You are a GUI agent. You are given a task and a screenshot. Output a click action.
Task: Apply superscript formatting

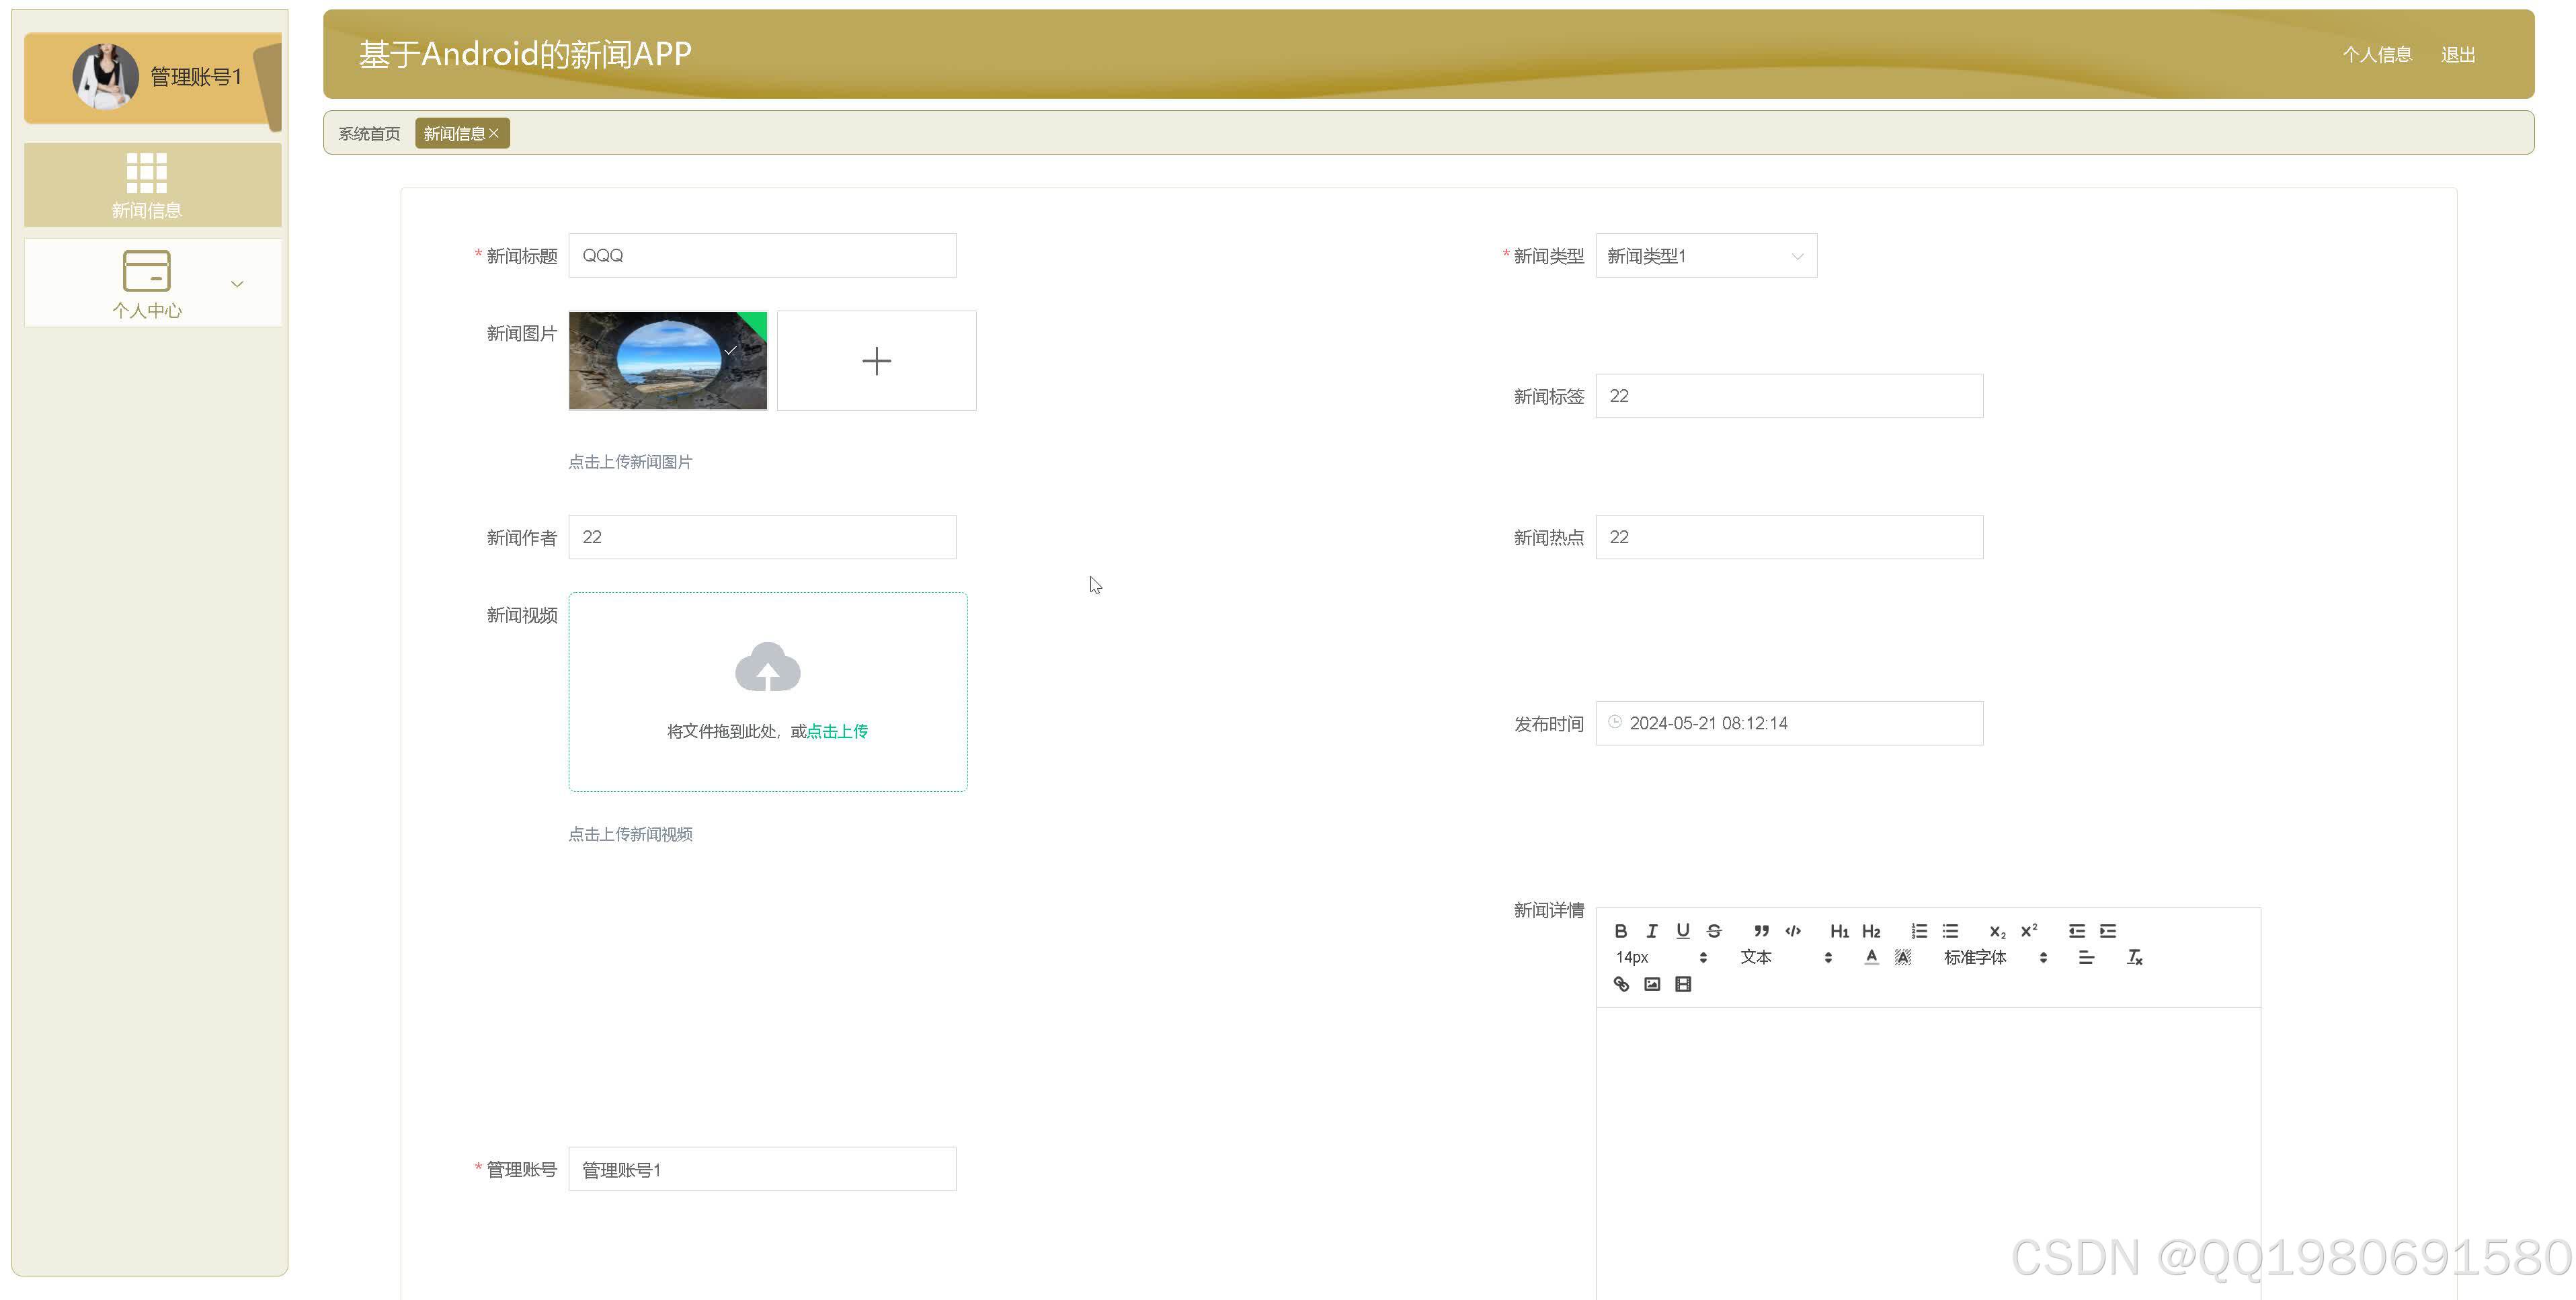pyautogui.click(x=2029, y=931)
